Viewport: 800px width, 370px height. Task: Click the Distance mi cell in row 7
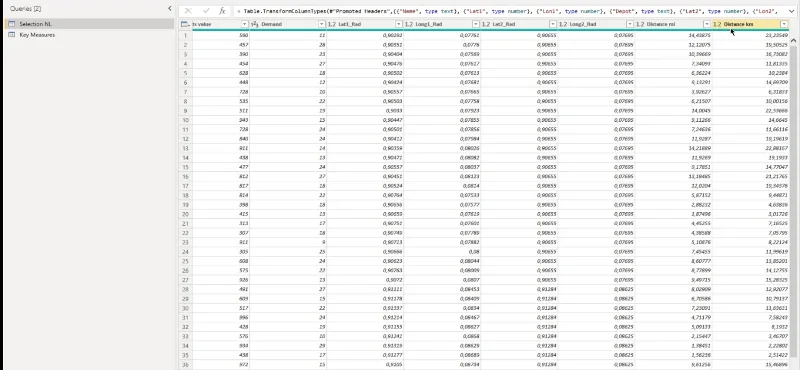coord(673,92)
